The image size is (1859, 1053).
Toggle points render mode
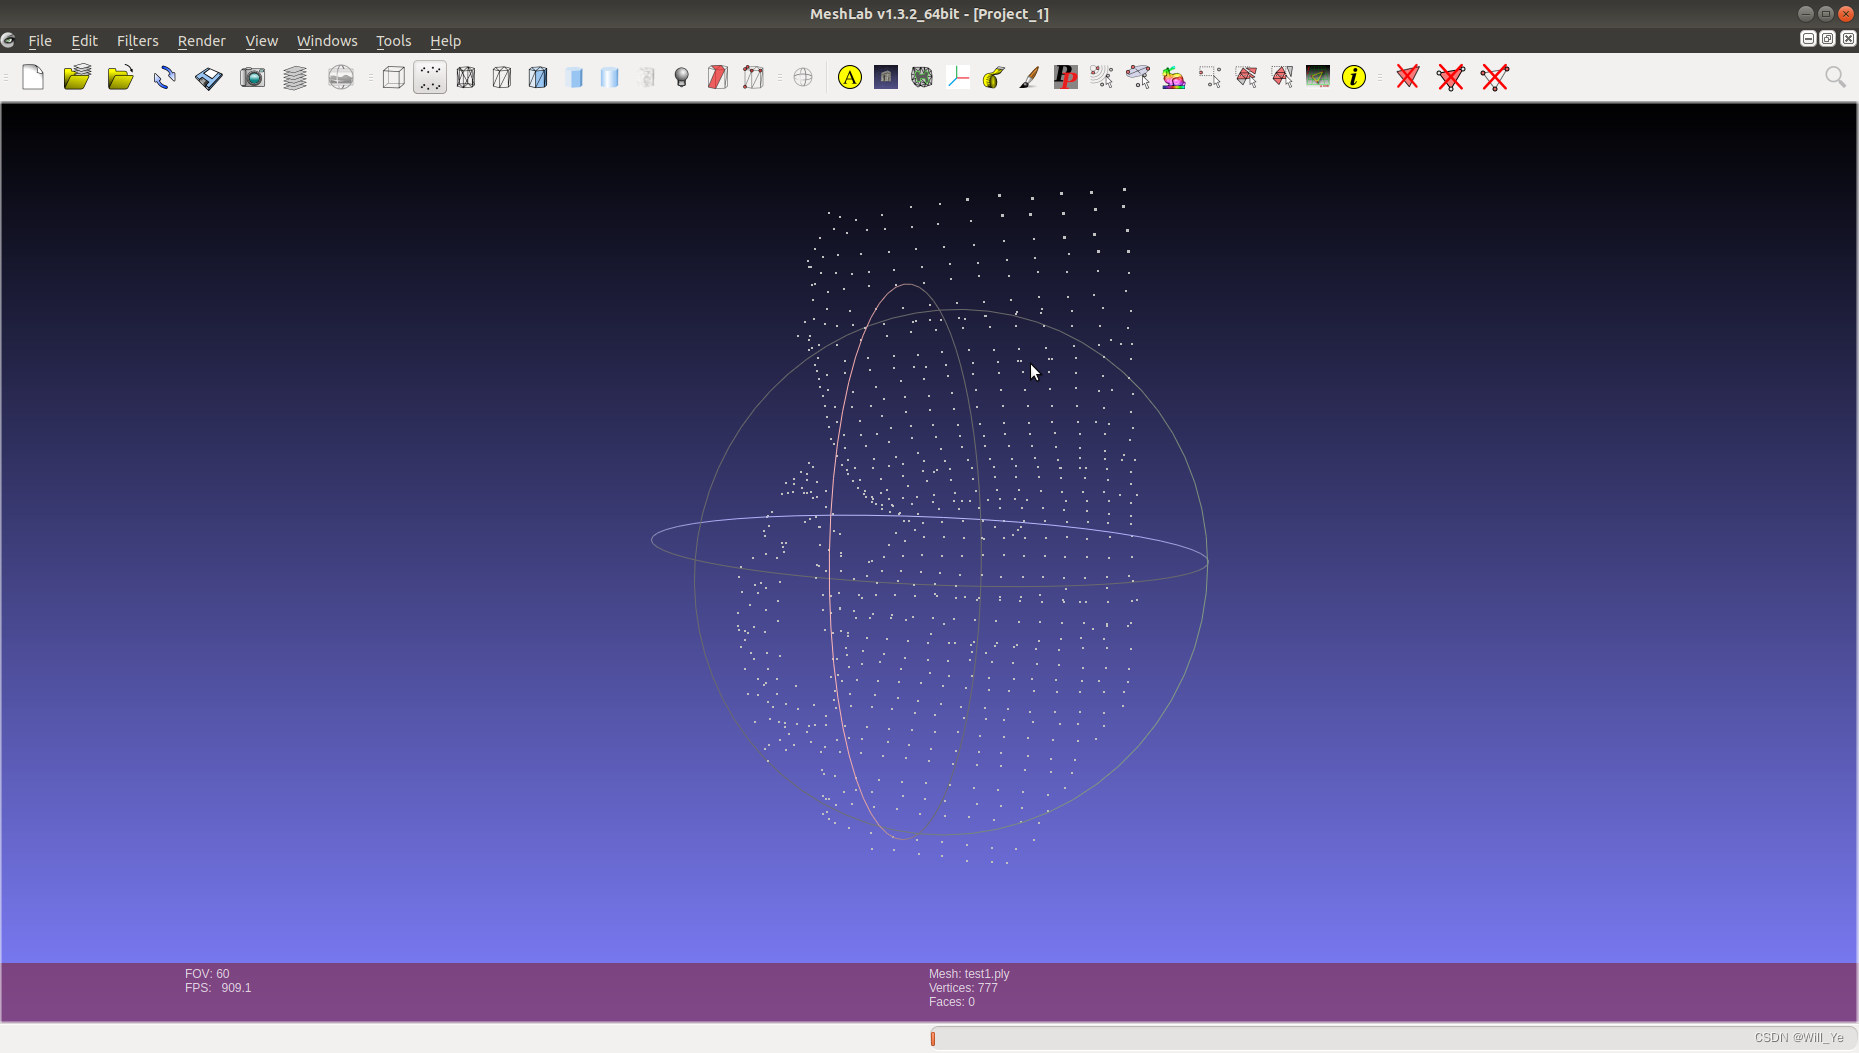(x=430, y=77)
